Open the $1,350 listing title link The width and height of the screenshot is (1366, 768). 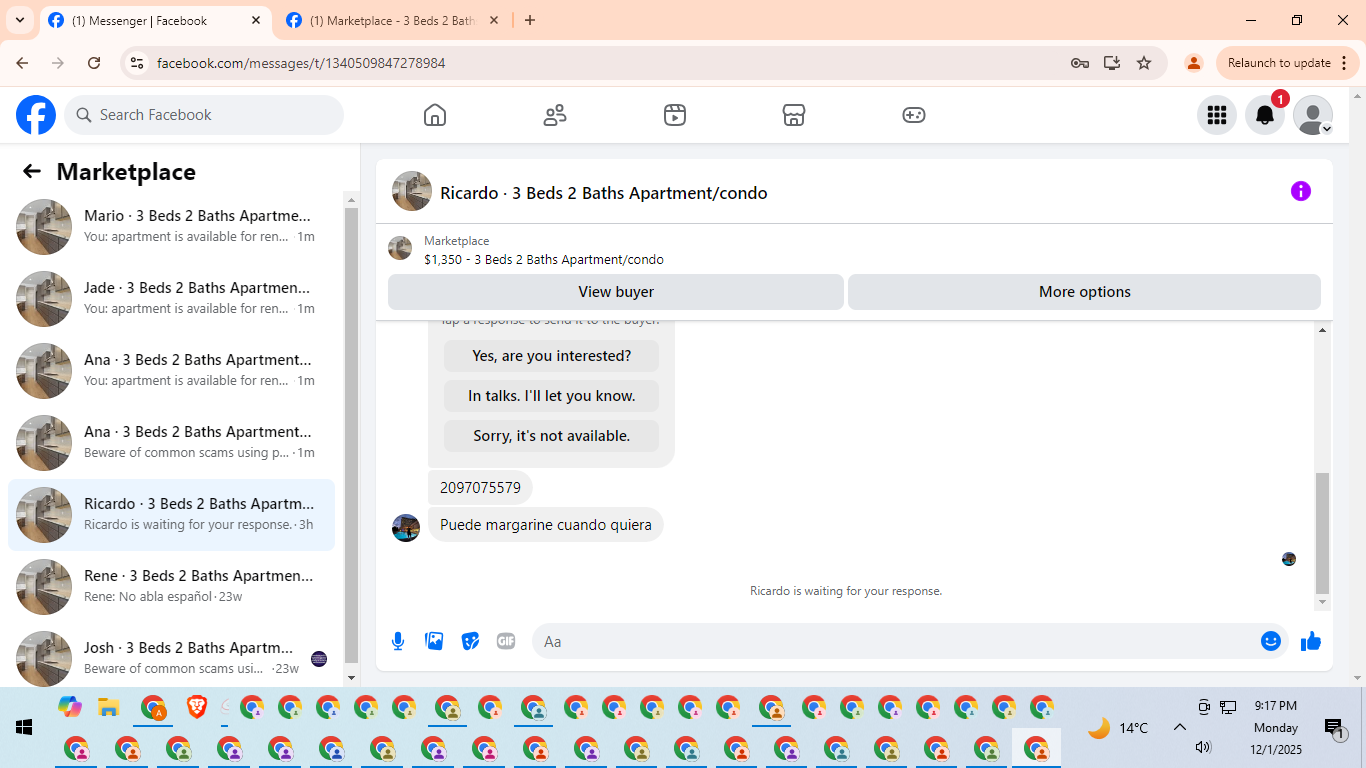(544, 260)
